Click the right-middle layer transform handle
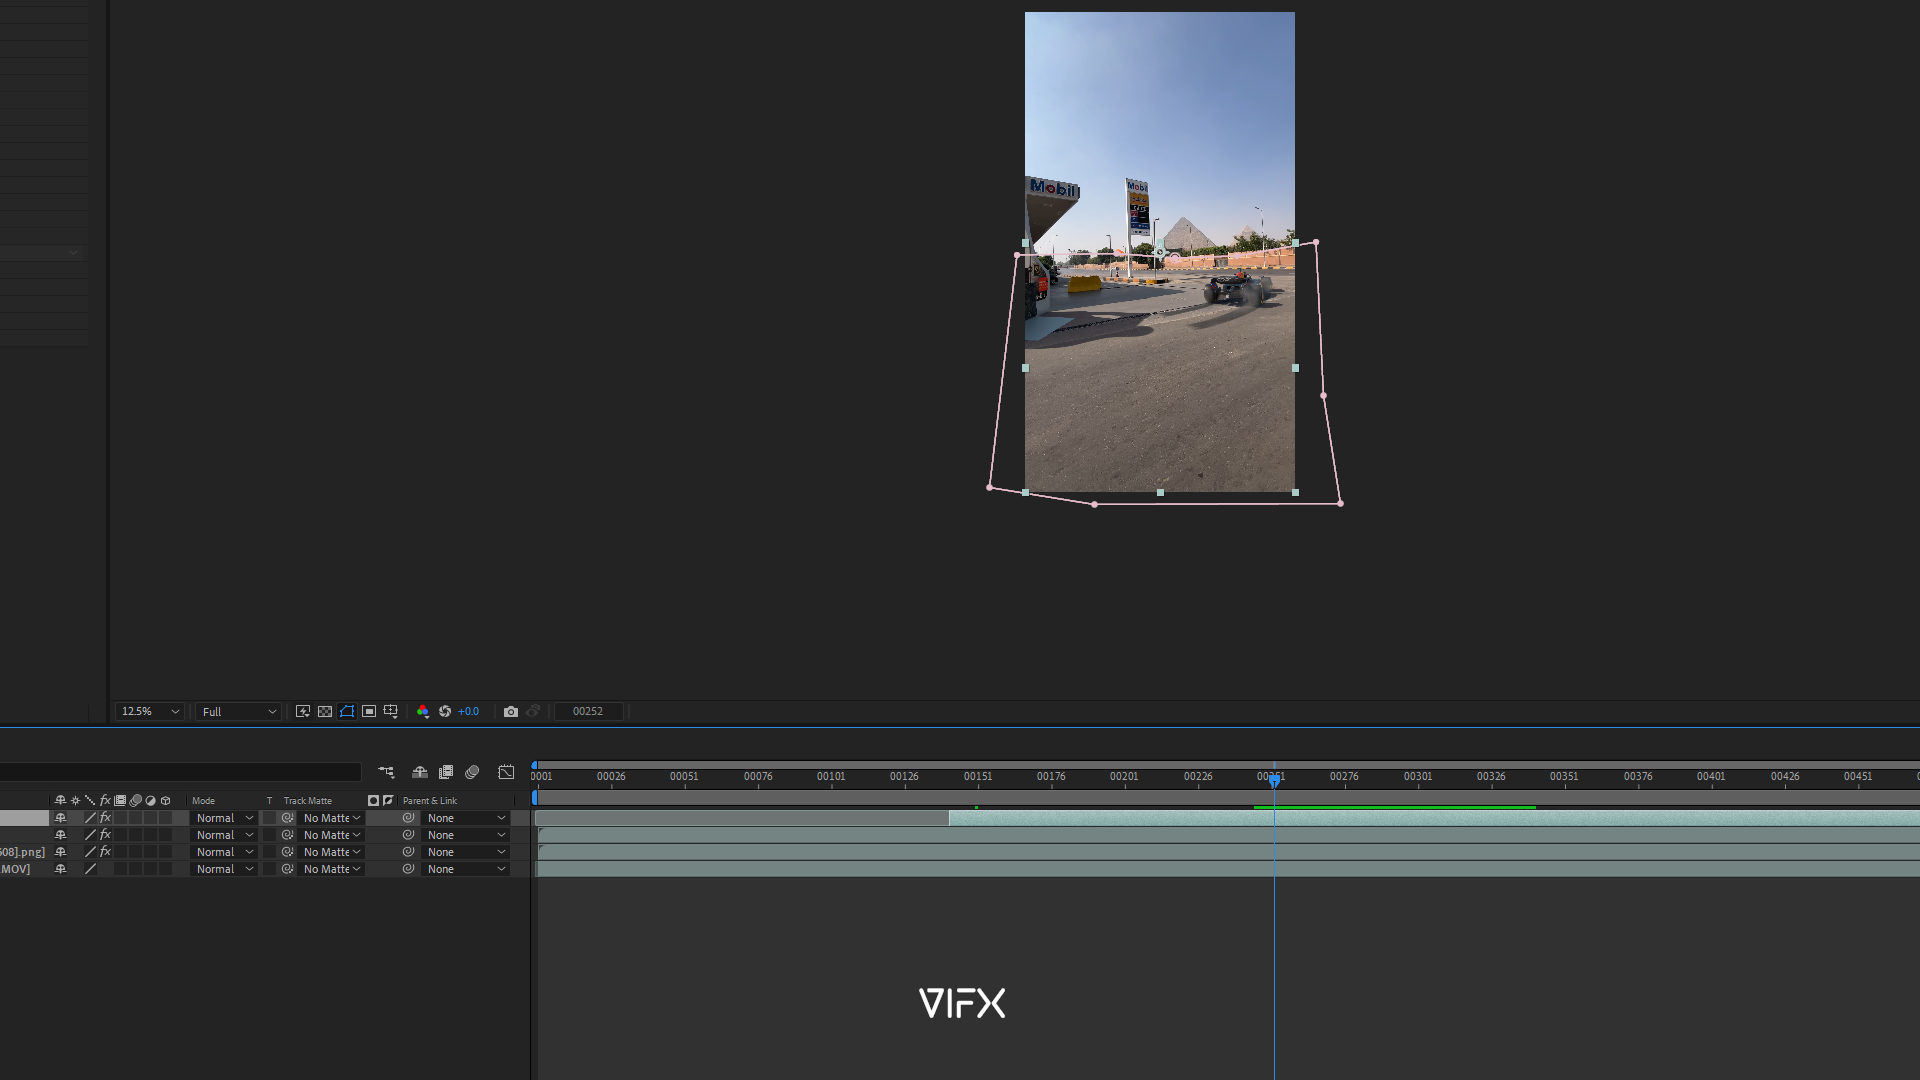 pos(1296,368)
